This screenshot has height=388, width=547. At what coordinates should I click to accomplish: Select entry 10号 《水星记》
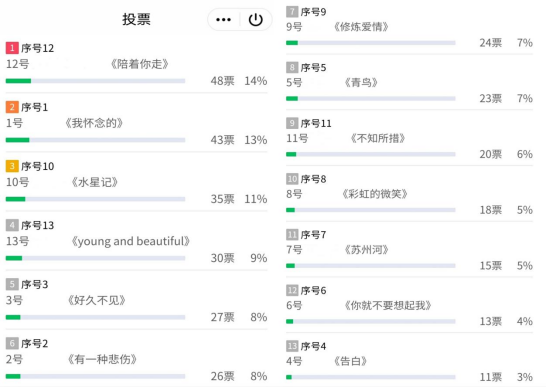pyautogui.click(x=136, y=183)
